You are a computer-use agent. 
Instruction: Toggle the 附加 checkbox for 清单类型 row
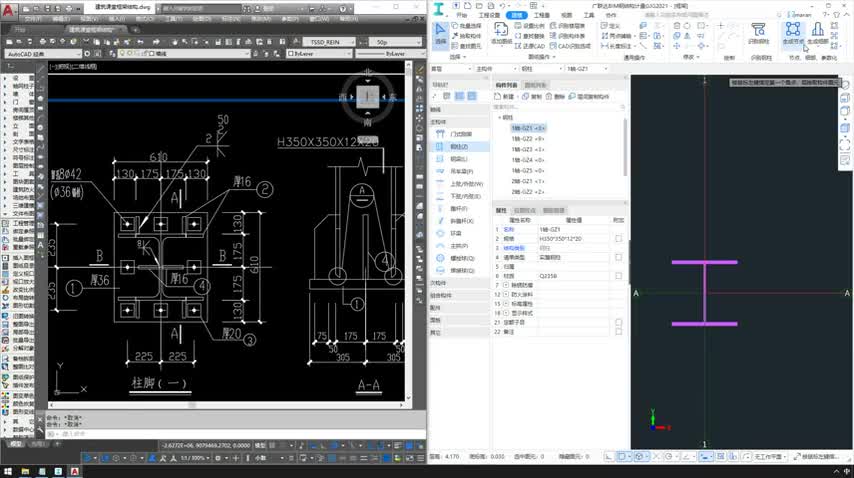point(618,257)
